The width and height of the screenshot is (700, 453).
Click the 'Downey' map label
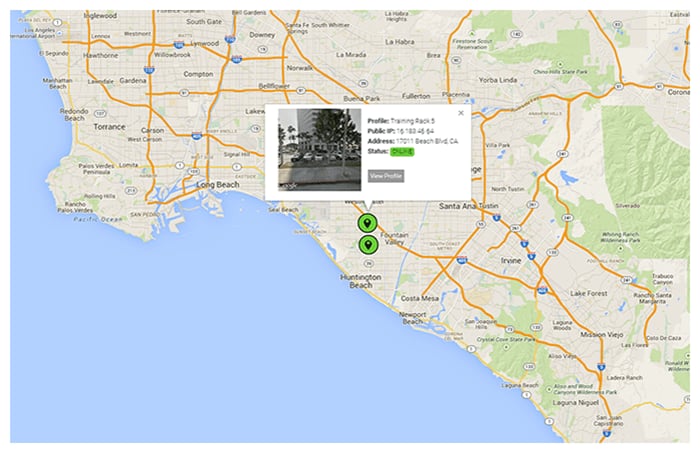coord(262,34)
